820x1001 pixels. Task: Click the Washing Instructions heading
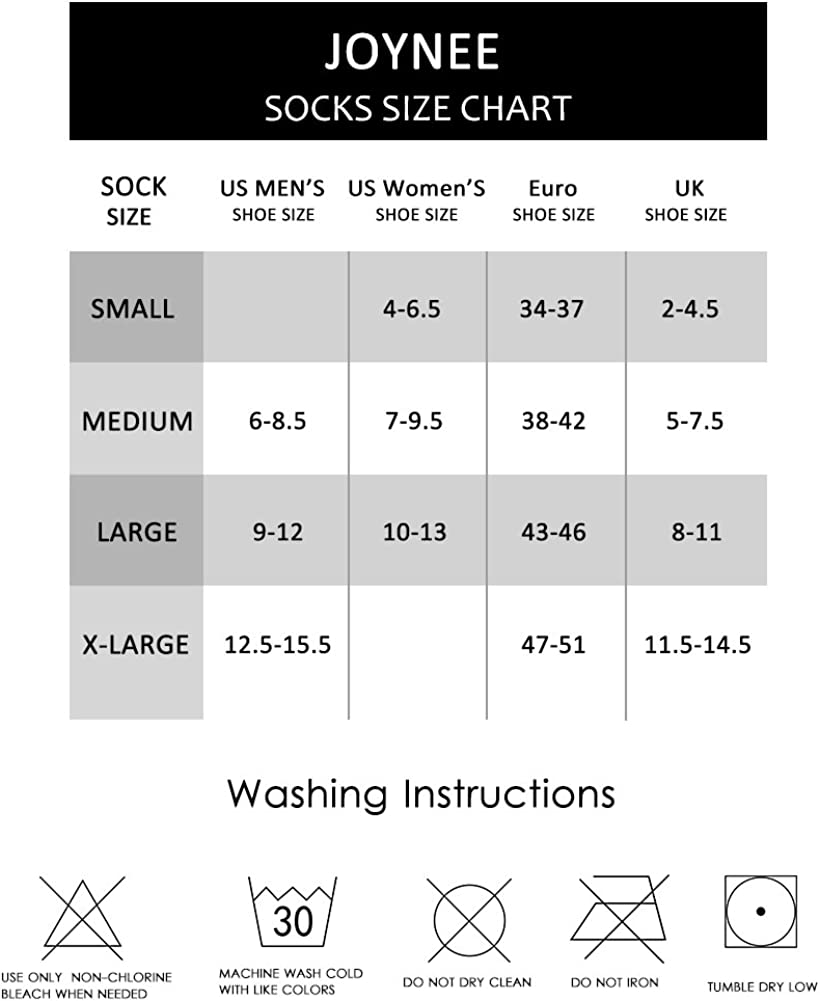pos(421,794)
